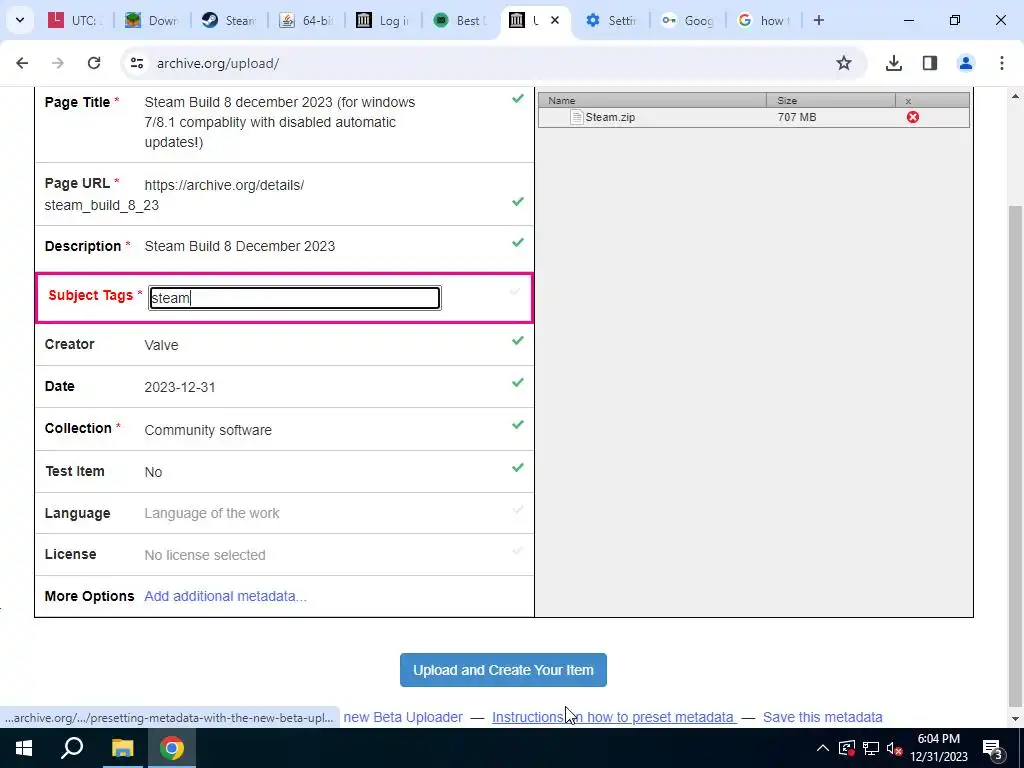Edit the Page Title text
Image resolution: width=1024 pixels, height=768 pixels.
pyautogui.click(x=280, y=122)
